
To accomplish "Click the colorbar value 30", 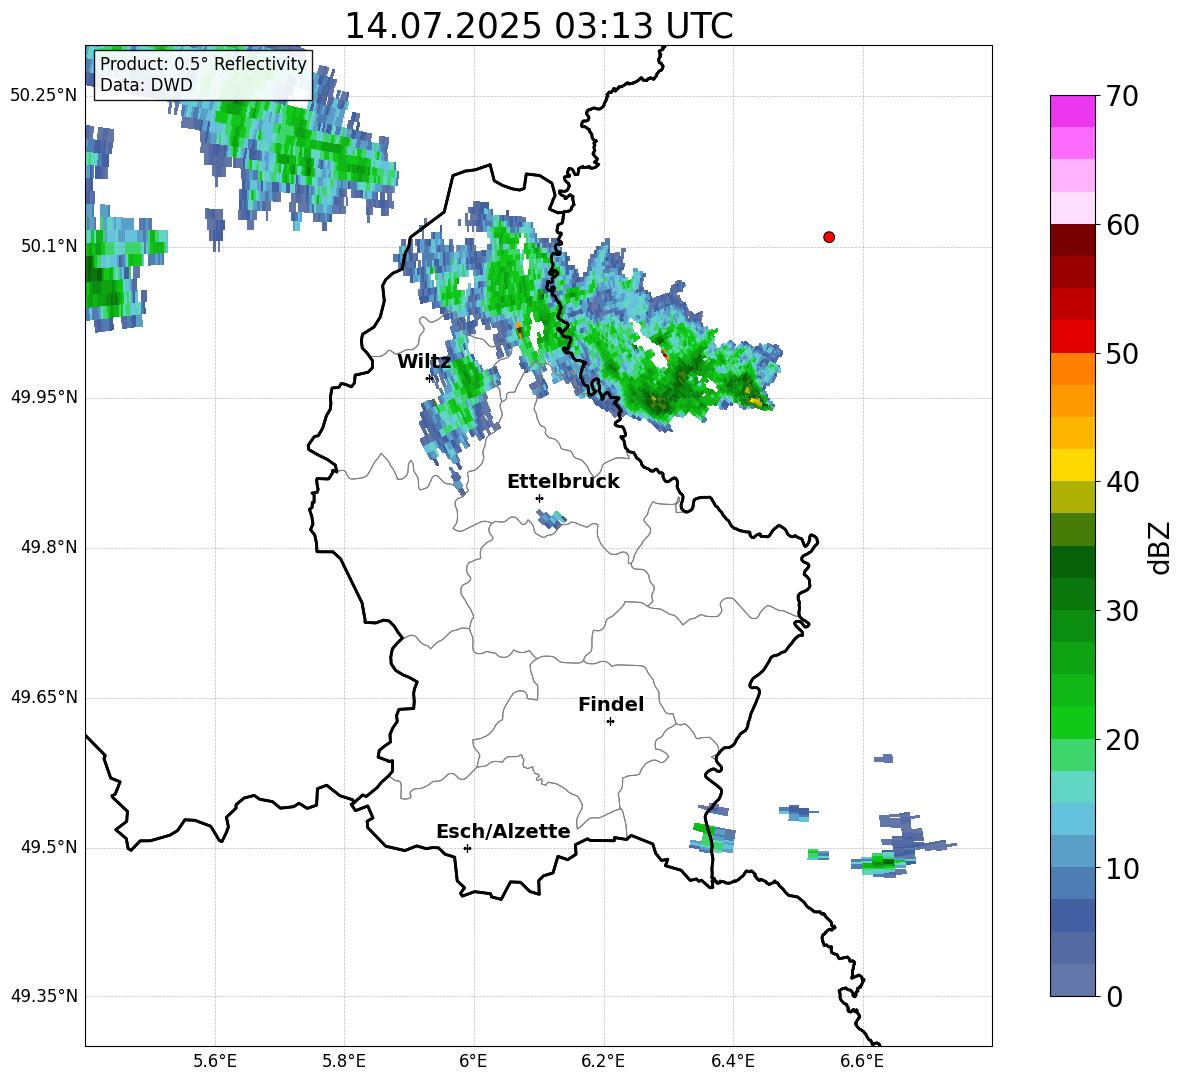I will click(1122, 611).
